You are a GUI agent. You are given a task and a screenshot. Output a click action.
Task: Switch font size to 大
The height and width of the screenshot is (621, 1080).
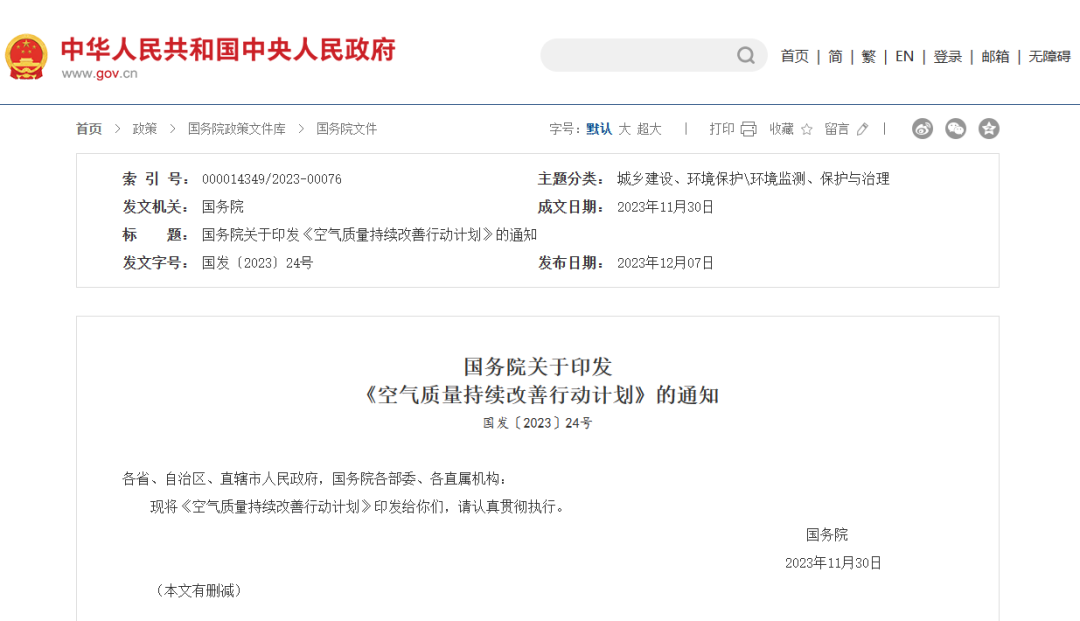coord(624,129)
